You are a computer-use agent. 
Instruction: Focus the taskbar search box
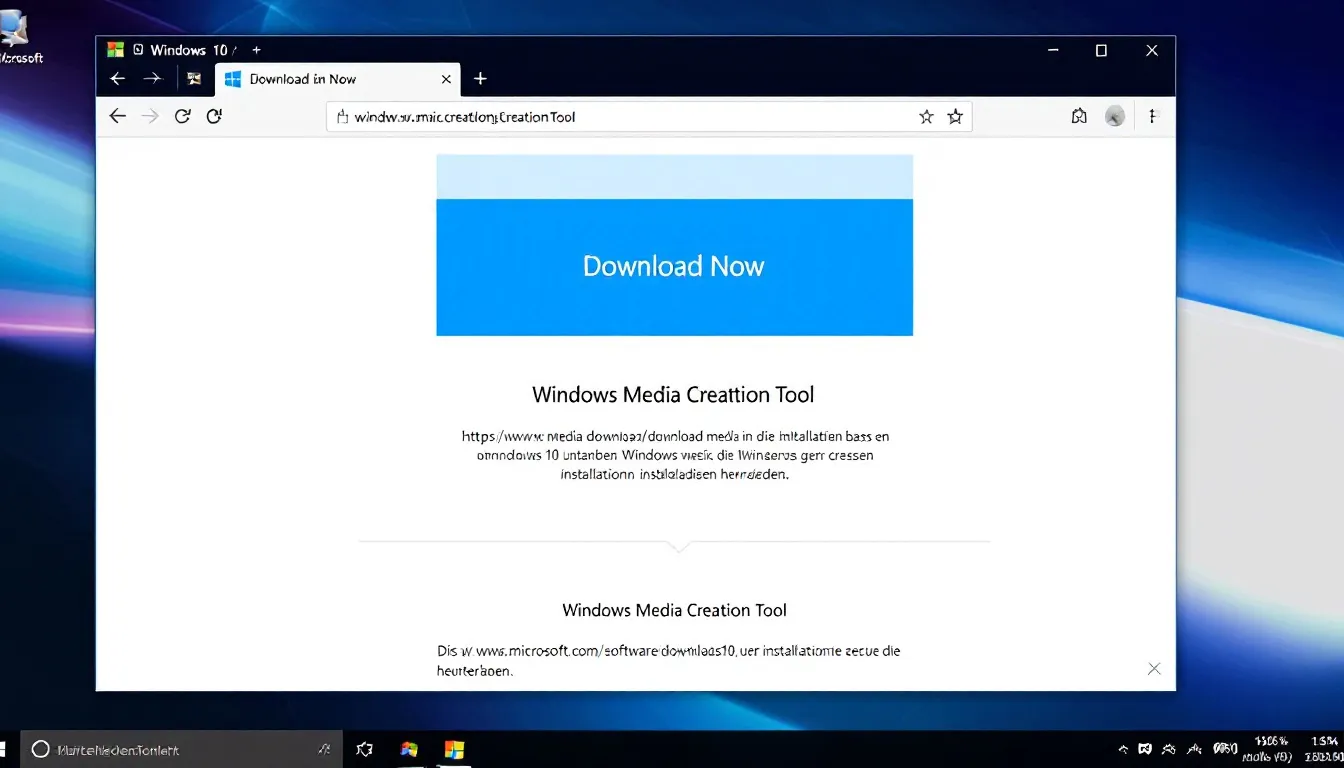(x=180, y=749)
